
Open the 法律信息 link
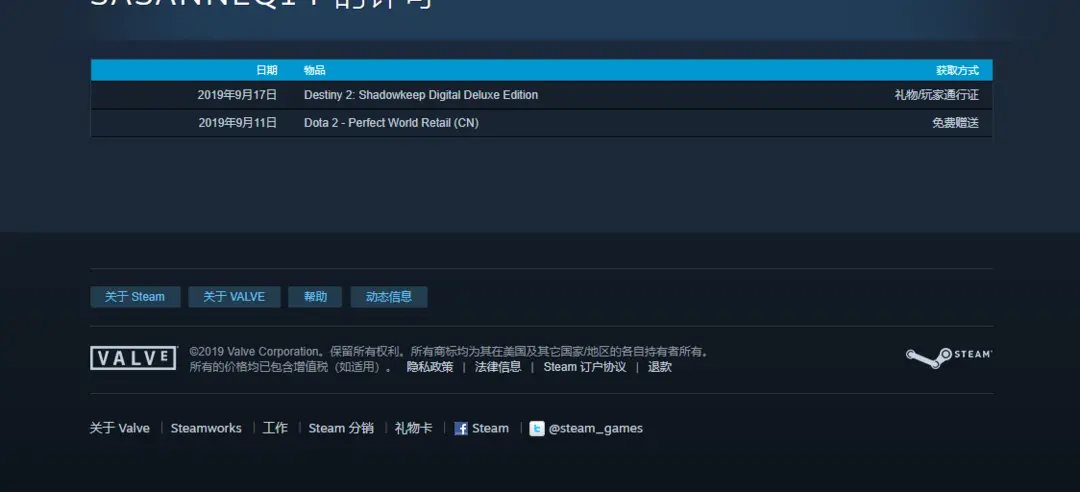point(498,367)
